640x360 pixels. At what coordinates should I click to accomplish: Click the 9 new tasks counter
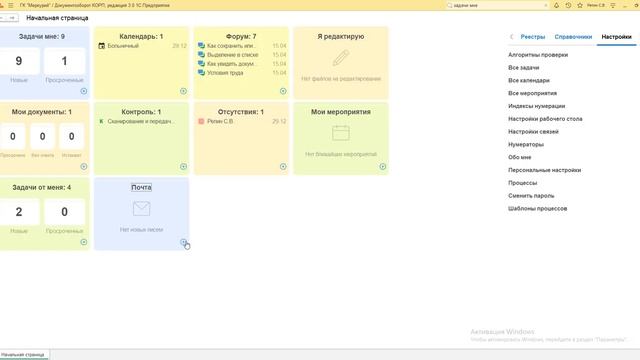click(x=19, y=61)
